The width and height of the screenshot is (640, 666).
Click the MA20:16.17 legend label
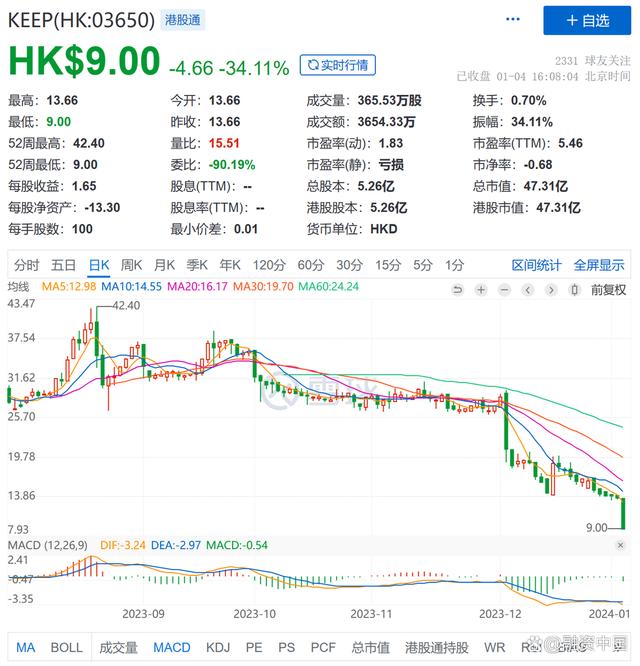[197, 287]
